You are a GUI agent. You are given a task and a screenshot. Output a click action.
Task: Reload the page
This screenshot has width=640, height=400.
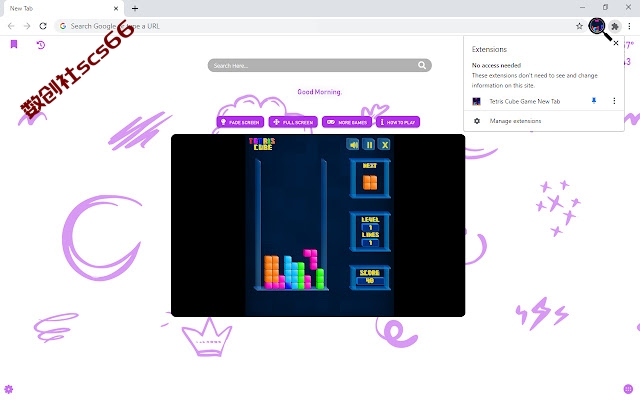pos(43,26)
